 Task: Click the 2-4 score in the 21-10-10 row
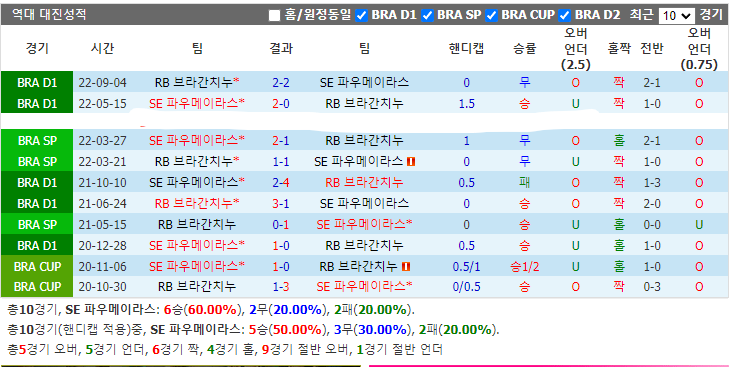click(x=281, y=182)
